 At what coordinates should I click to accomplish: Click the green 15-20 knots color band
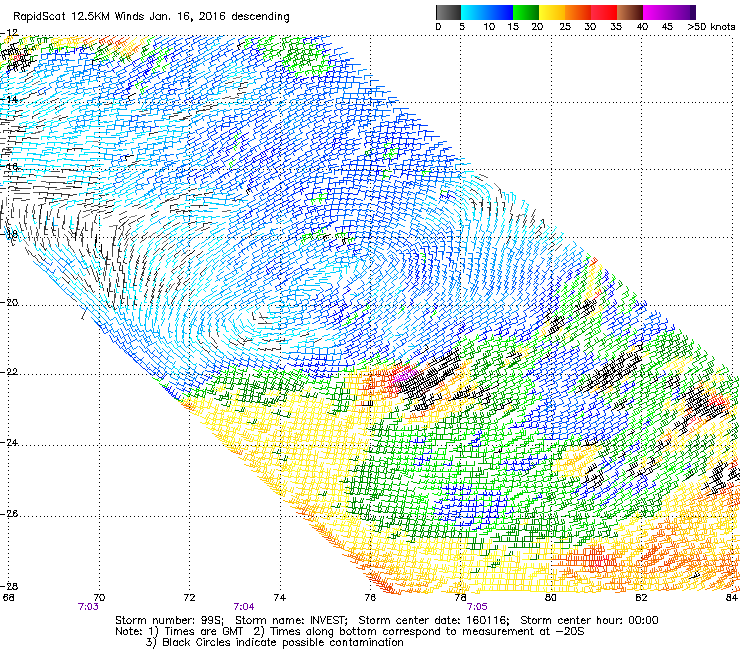click(x=526, y=12)
